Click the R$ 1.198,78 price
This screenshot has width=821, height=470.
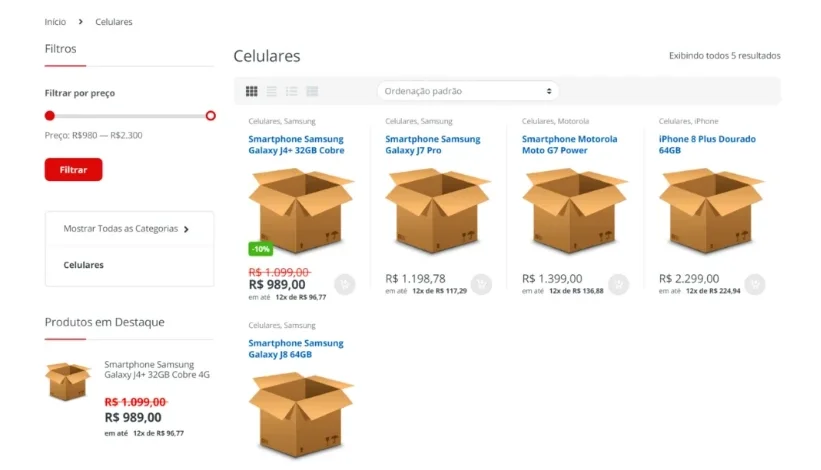pyautogui.click(x=415, y=278)
